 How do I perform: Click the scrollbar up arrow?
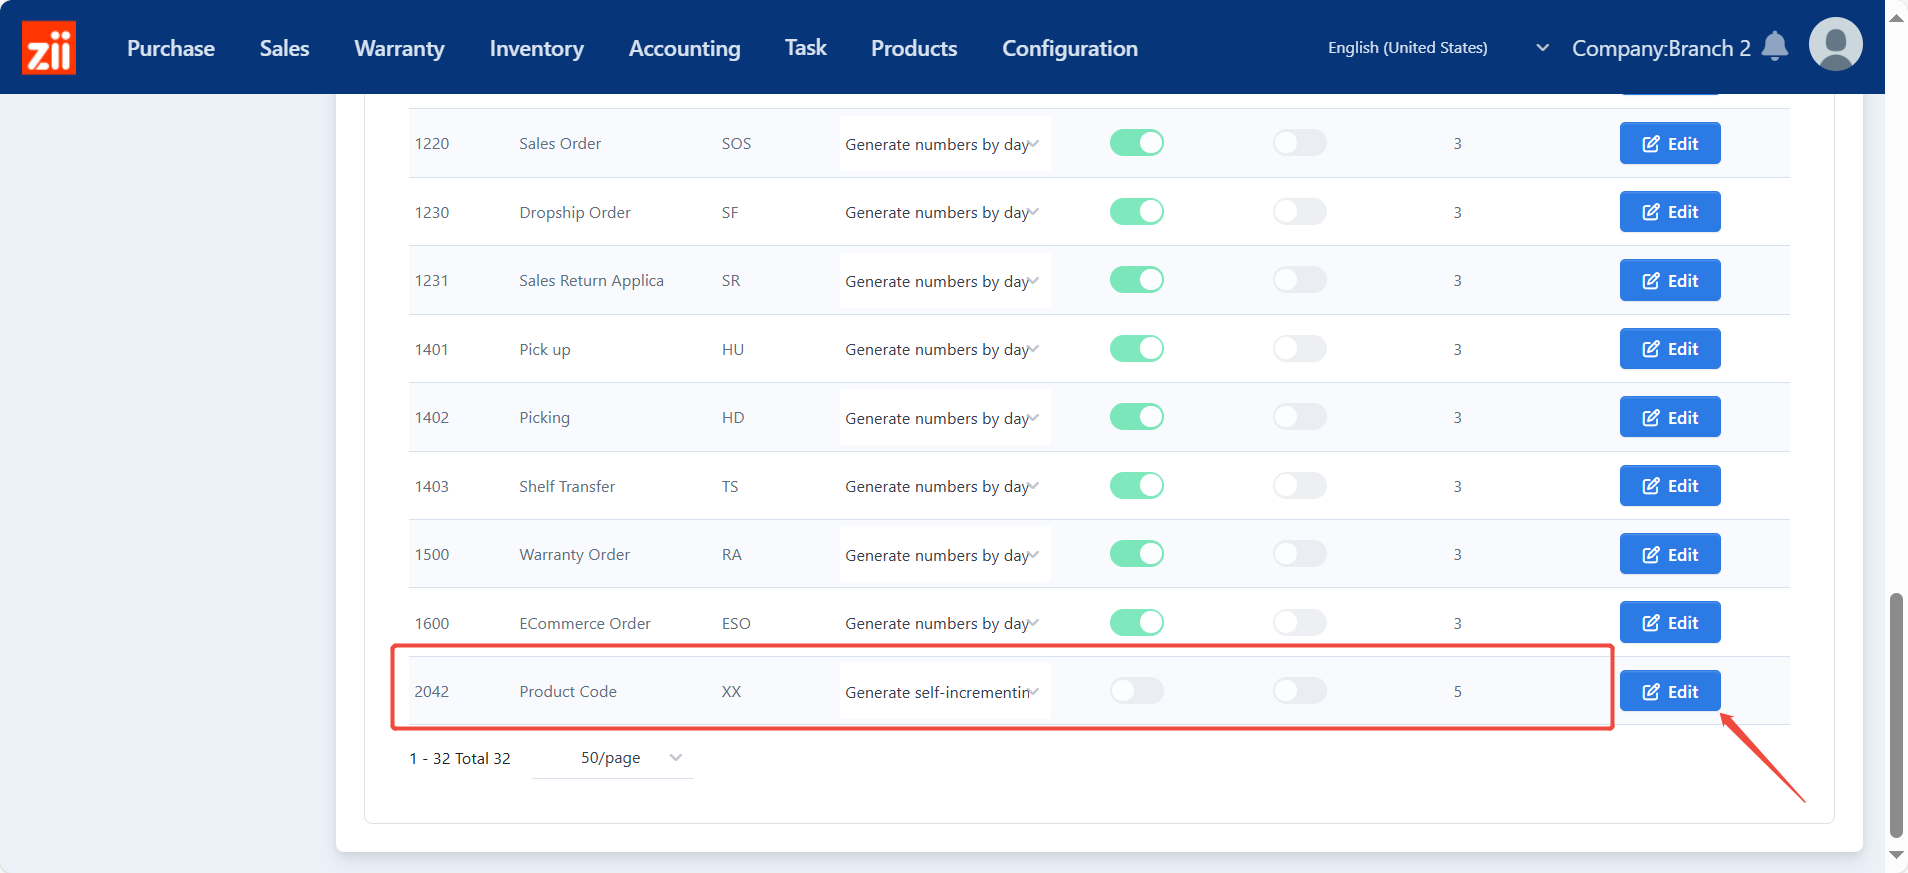(1896, 18)
